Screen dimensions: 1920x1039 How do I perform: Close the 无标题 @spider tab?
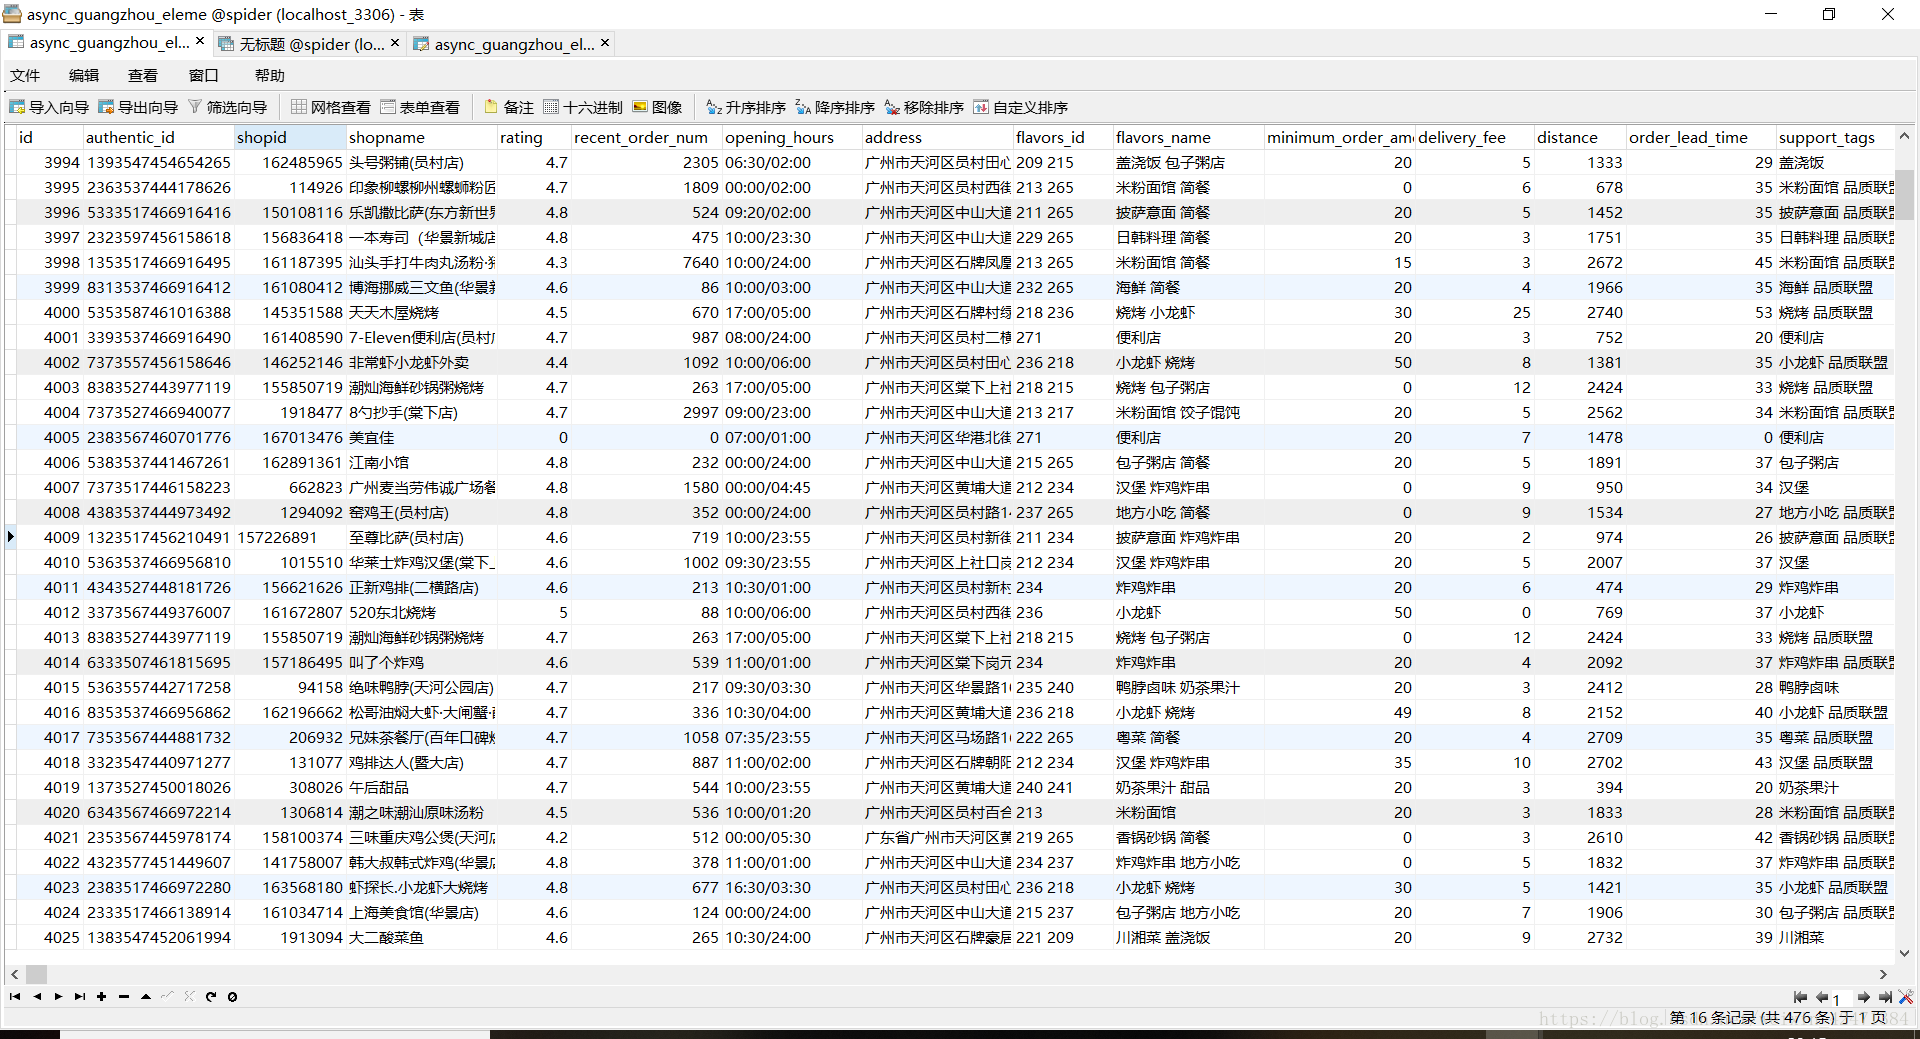tap(395, 43)
